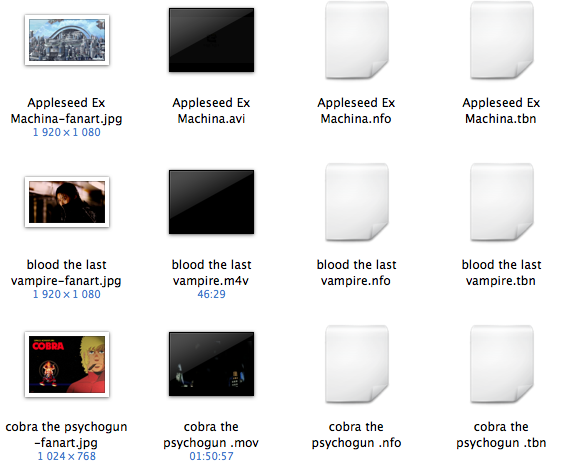Click the blood the last vampire.nfo icon

[356, 202]
